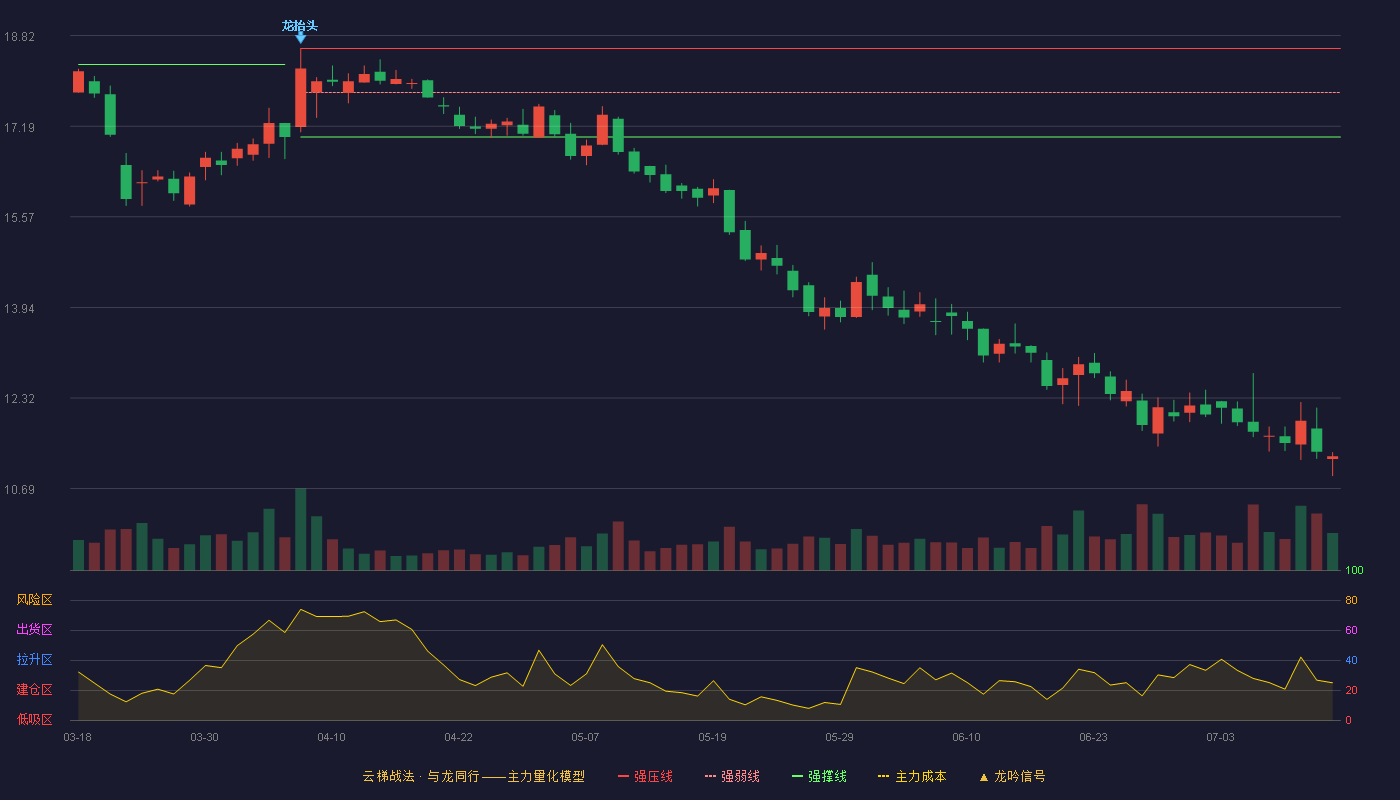Click the 03-30 date axis label

[204, 737]
